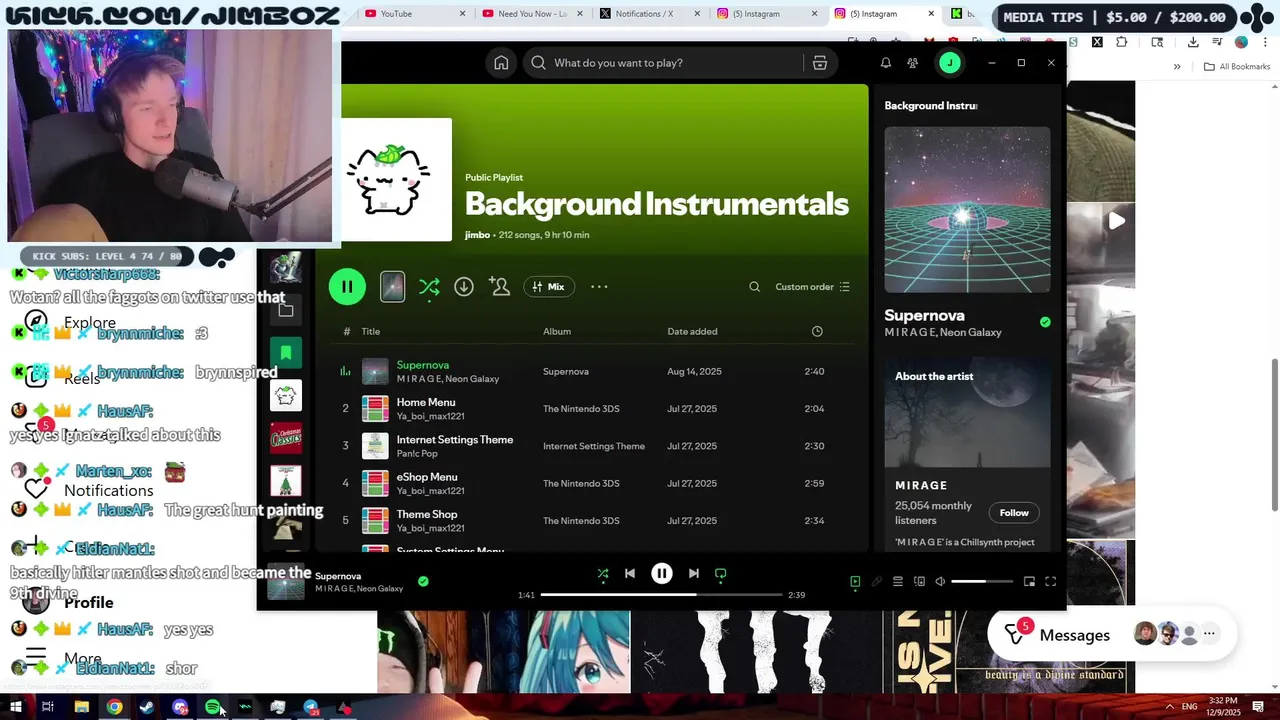
Task: Search within the playlist via magnifier icon
Action: click(x=755, y=287)
